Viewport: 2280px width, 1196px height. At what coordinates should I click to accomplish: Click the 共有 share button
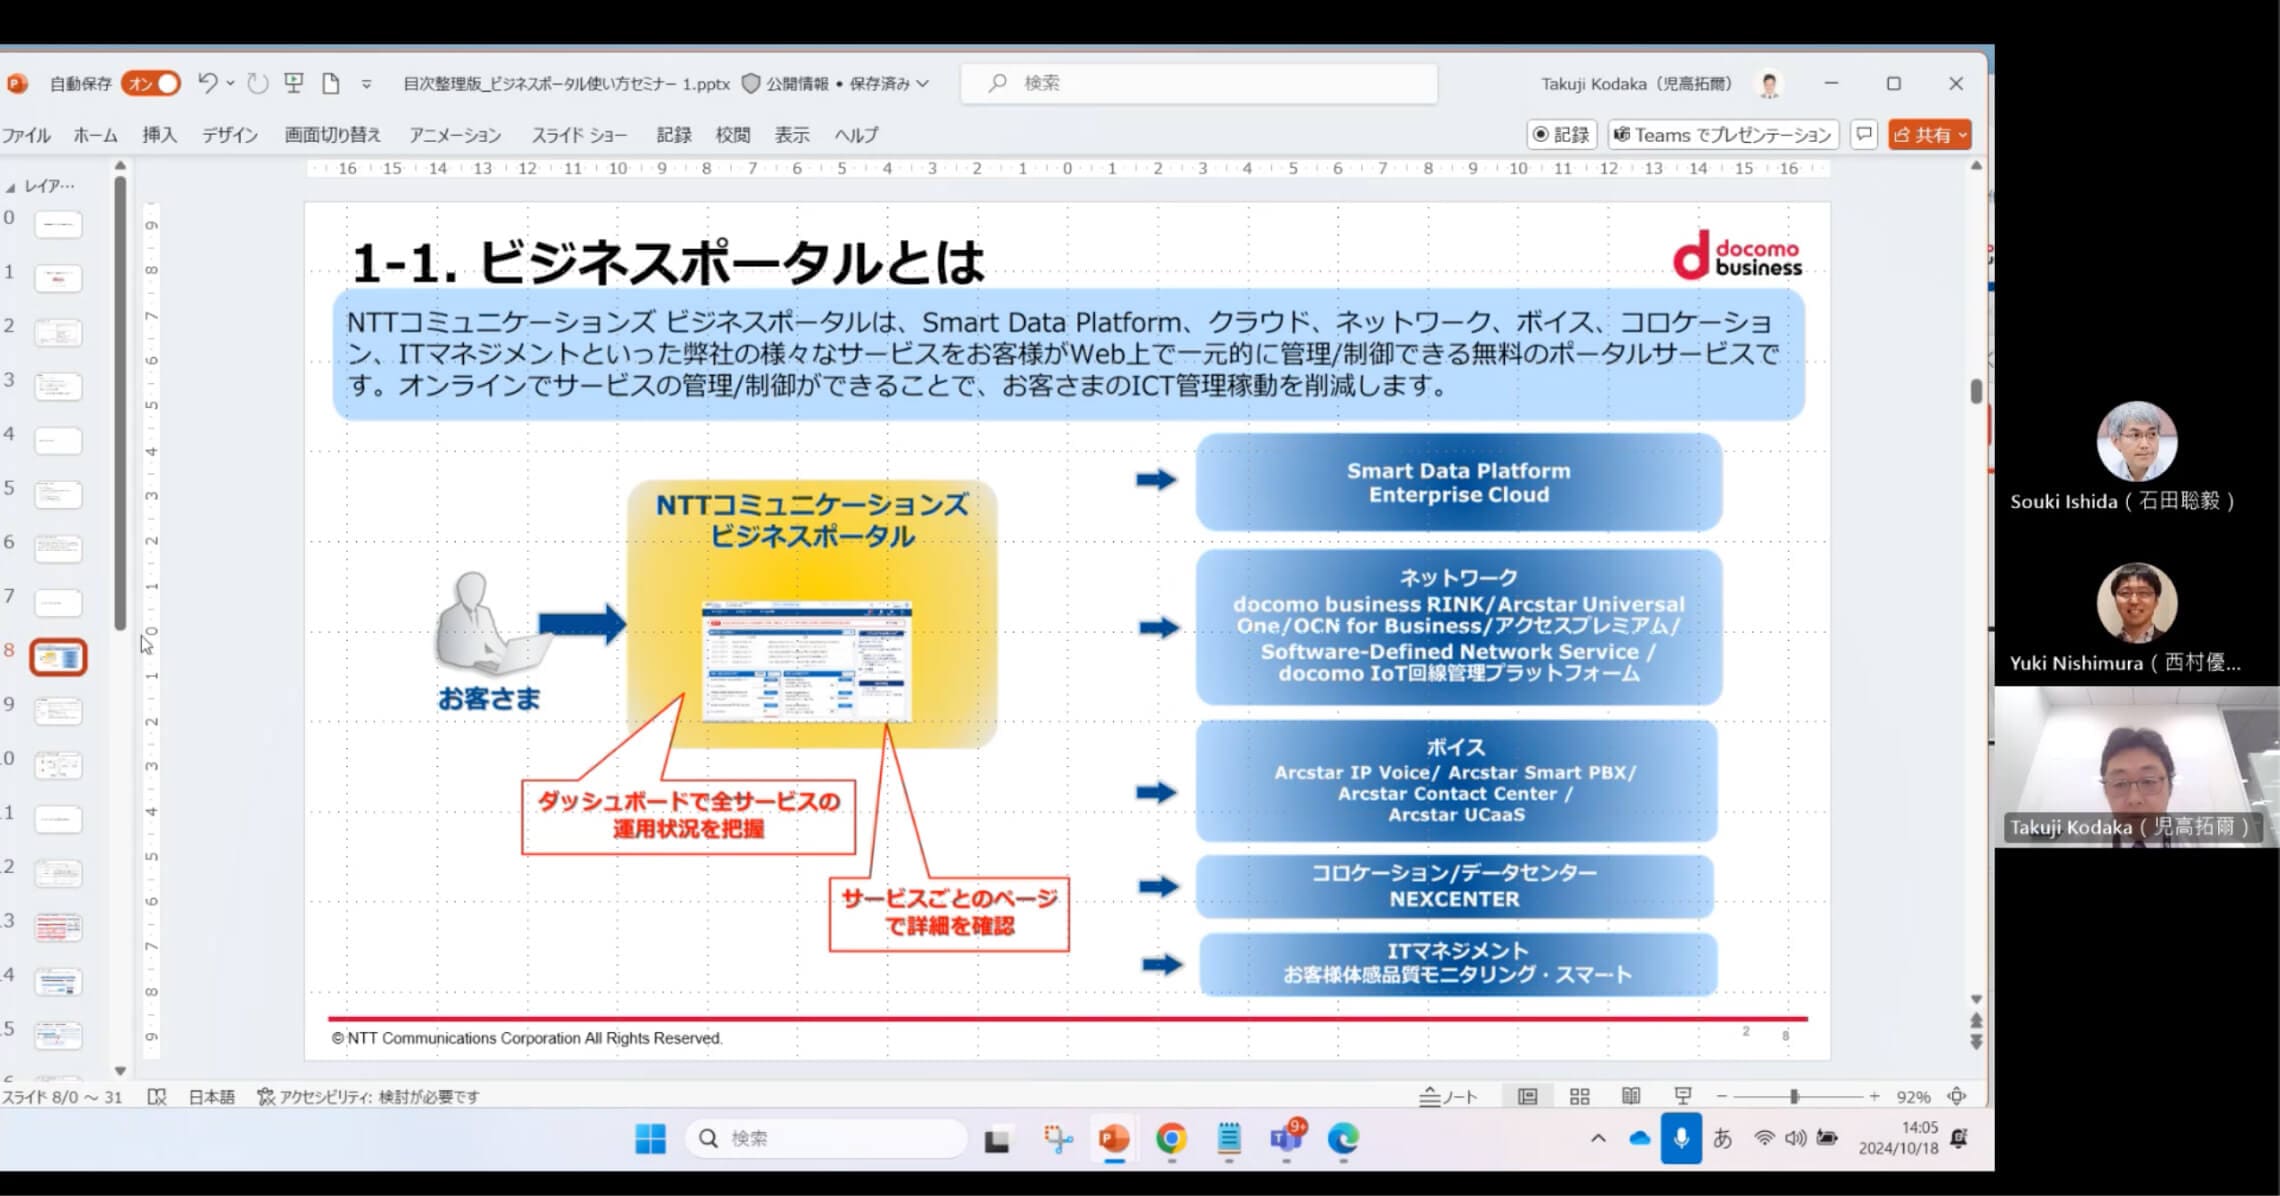(x=1930, y=135)
